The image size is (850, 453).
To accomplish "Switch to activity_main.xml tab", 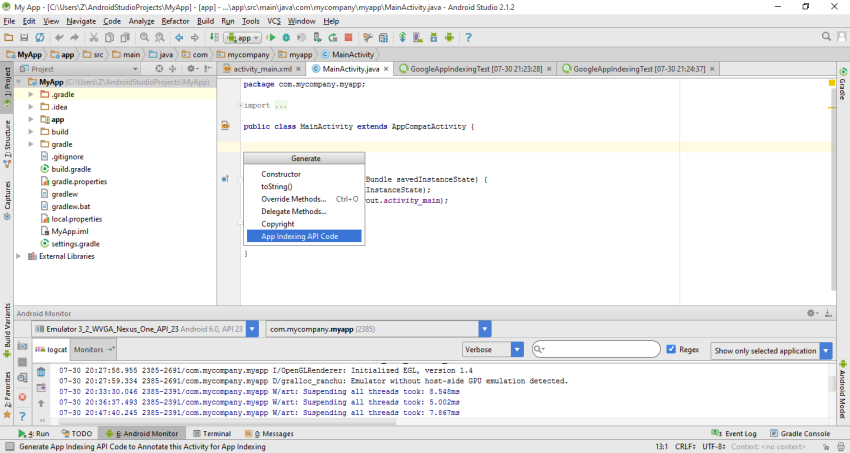I will 262,69.
